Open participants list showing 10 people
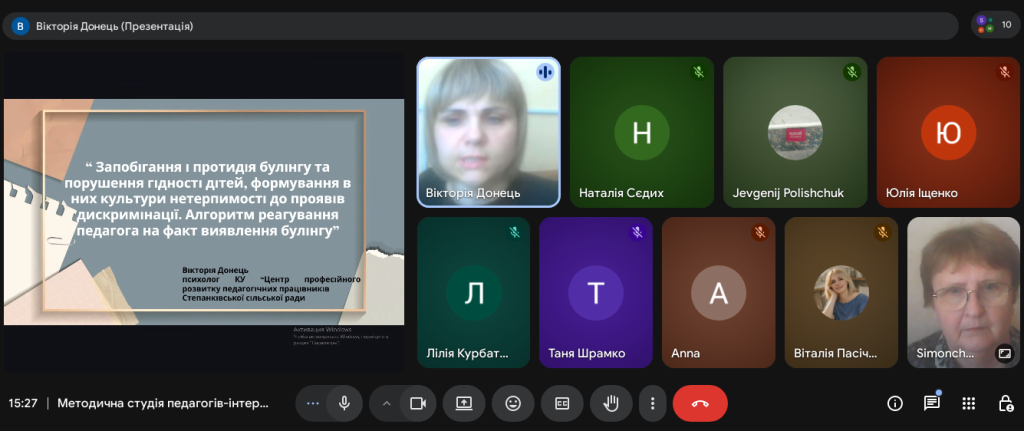Screen dimensions: 1024x431 click(x=995, y=25)
